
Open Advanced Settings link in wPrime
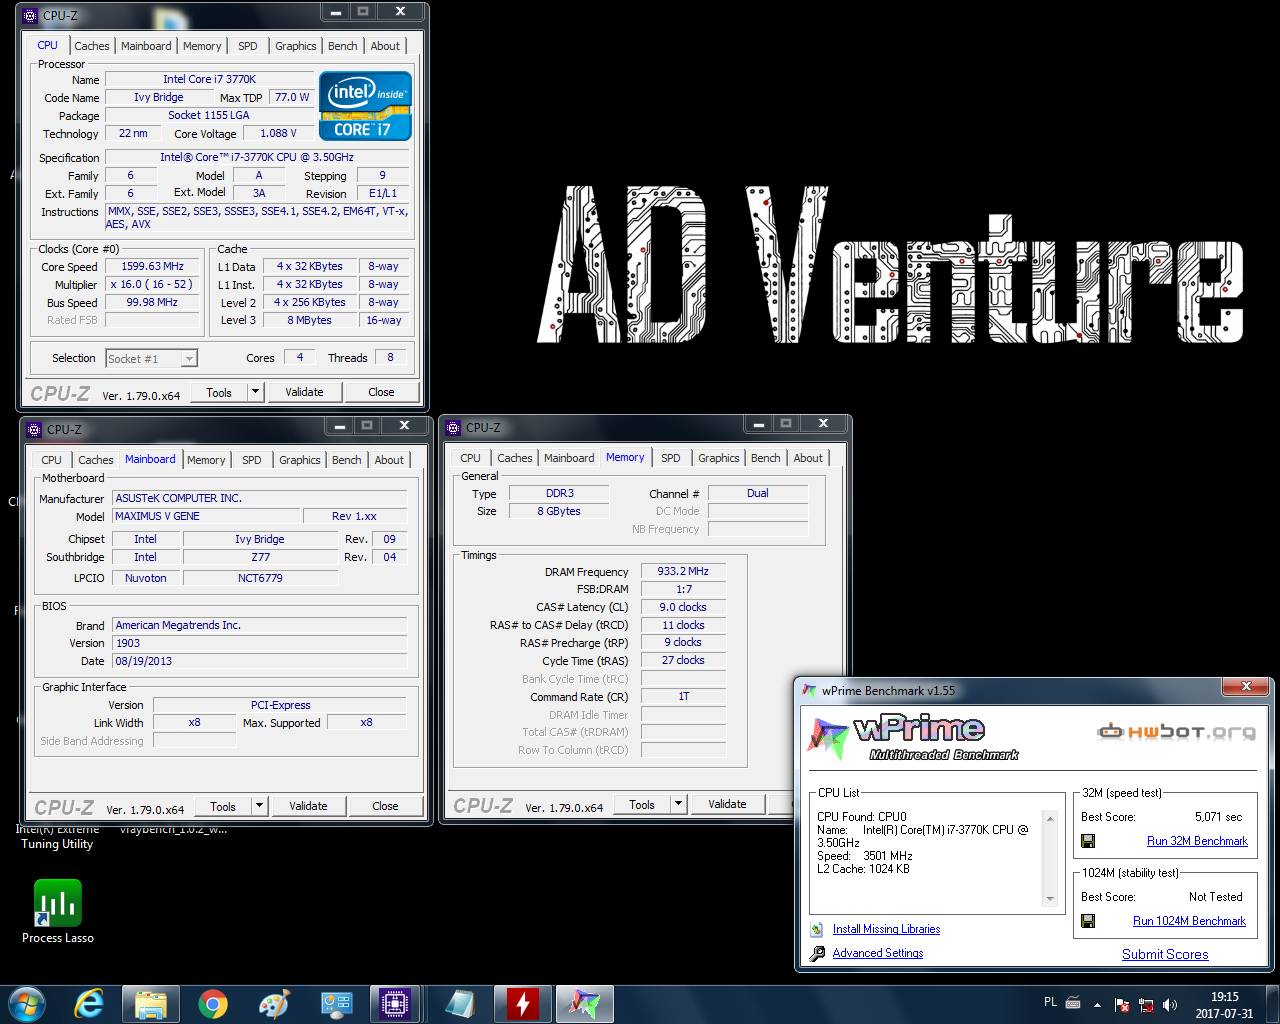878,953
